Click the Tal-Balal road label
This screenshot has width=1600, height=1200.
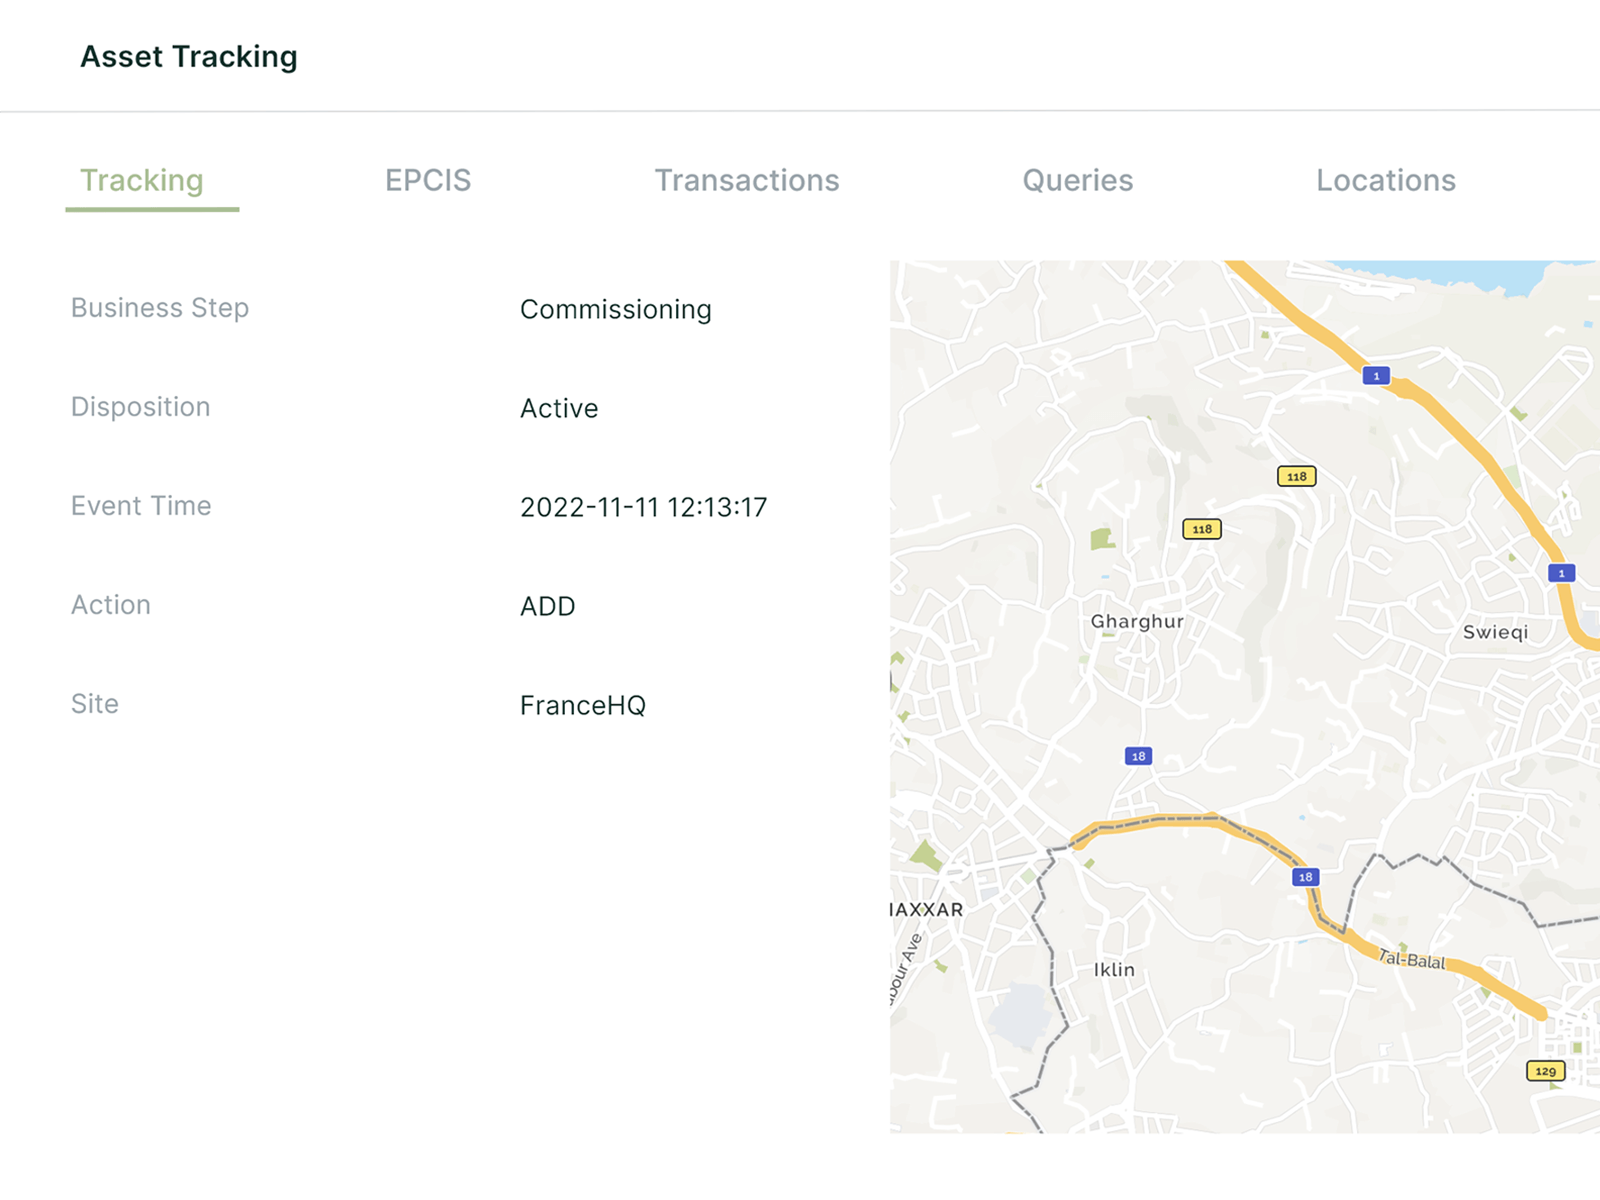pos(1412,960)
